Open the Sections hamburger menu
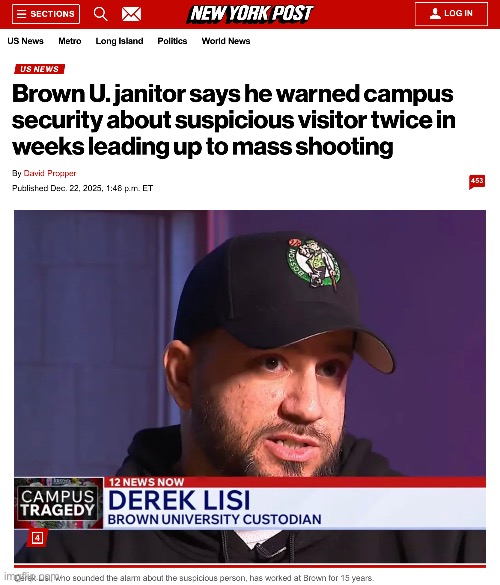 (46, 14)
